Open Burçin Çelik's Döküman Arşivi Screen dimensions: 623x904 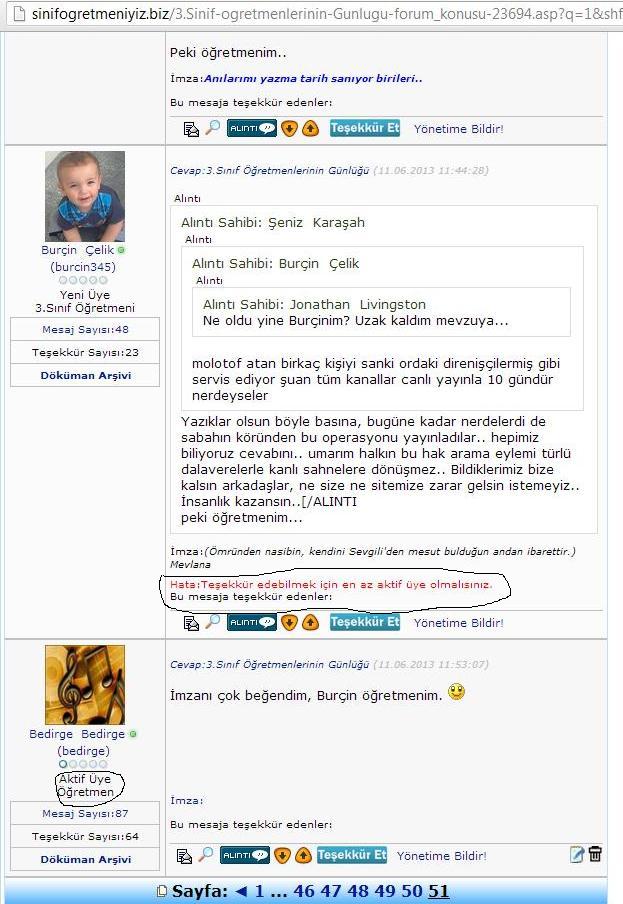coord(85,375)
